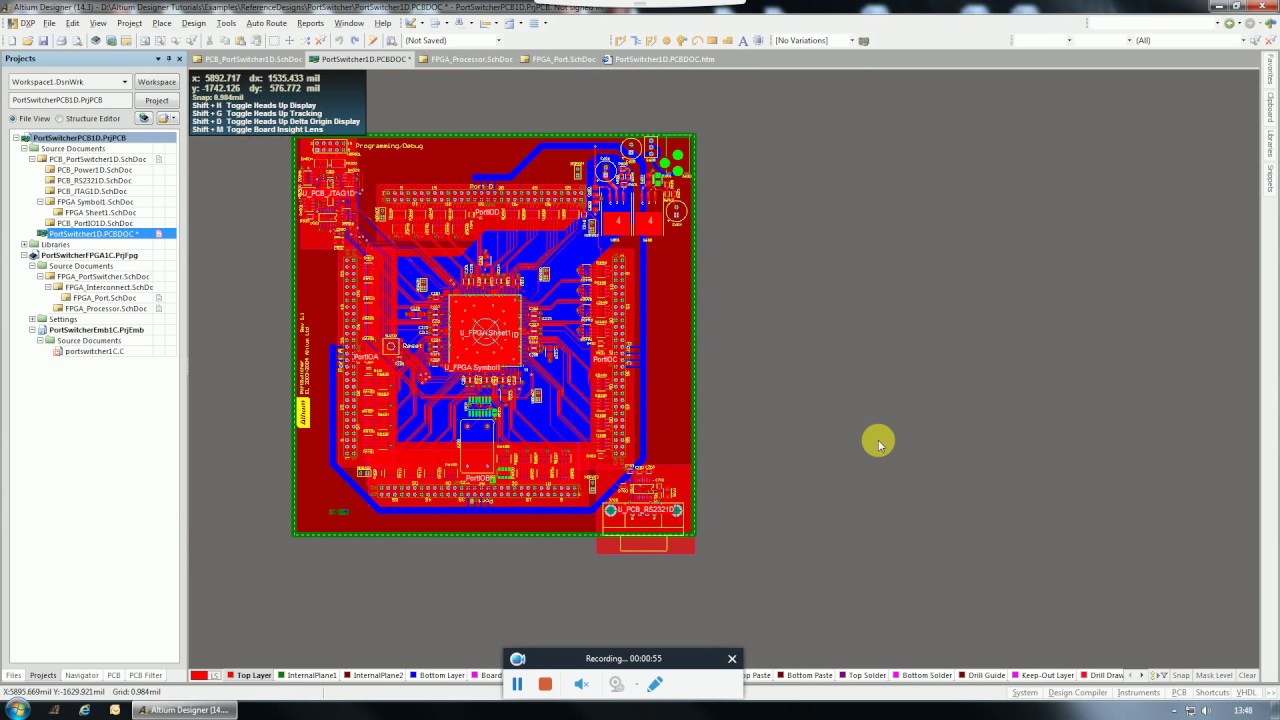Expand the Settings tree node
1280x720 pixels.
point(32,319)
